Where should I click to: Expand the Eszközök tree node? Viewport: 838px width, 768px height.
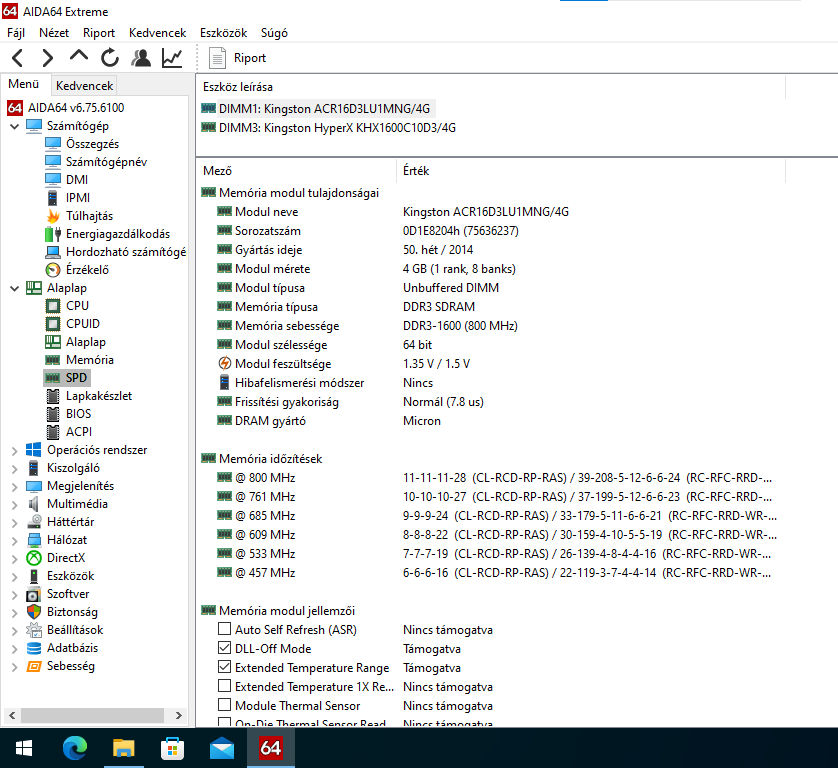click(x=14, y=577)
